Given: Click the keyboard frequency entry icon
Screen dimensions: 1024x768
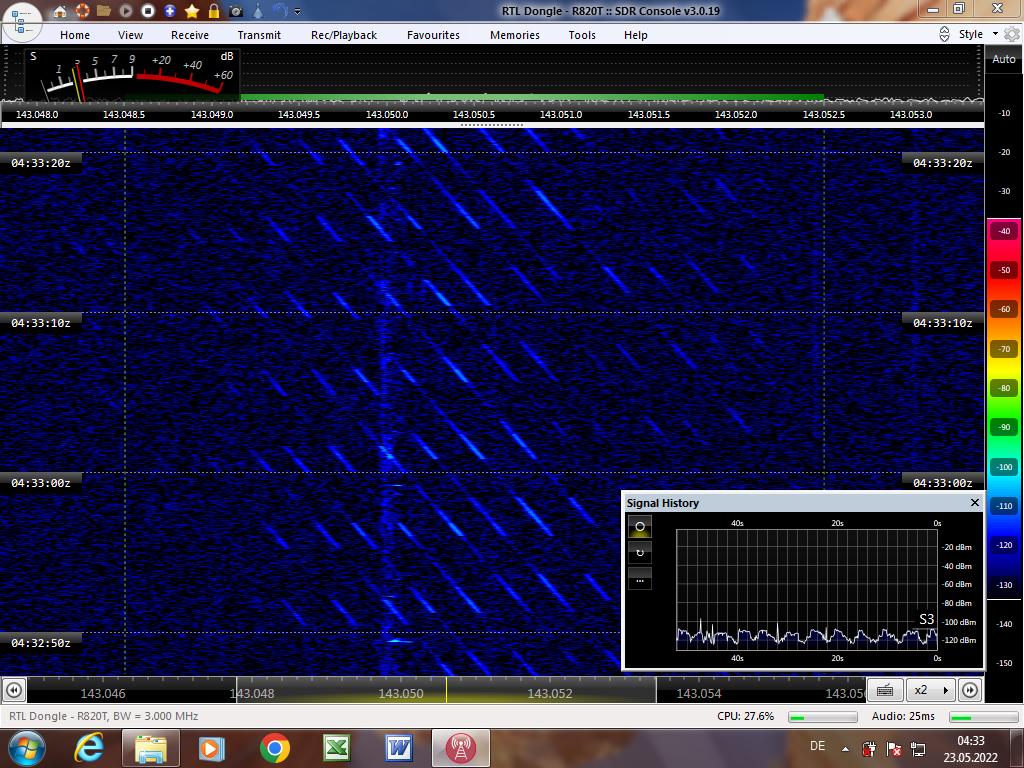Looking at the screenshot, I should pyautogui.click(x=885, y=690).
